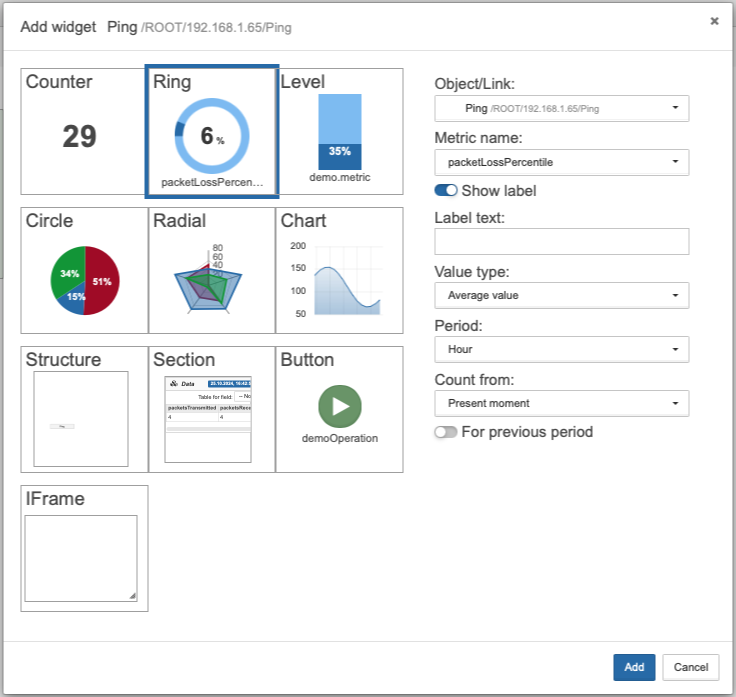
Task: Close the Add widget dialog
Action: coord(714,21)
